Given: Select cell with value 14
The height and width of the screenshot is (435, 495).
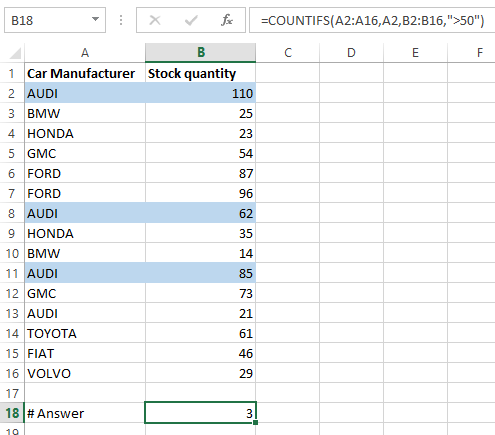Looking at the screenshot, I should 201,253.
